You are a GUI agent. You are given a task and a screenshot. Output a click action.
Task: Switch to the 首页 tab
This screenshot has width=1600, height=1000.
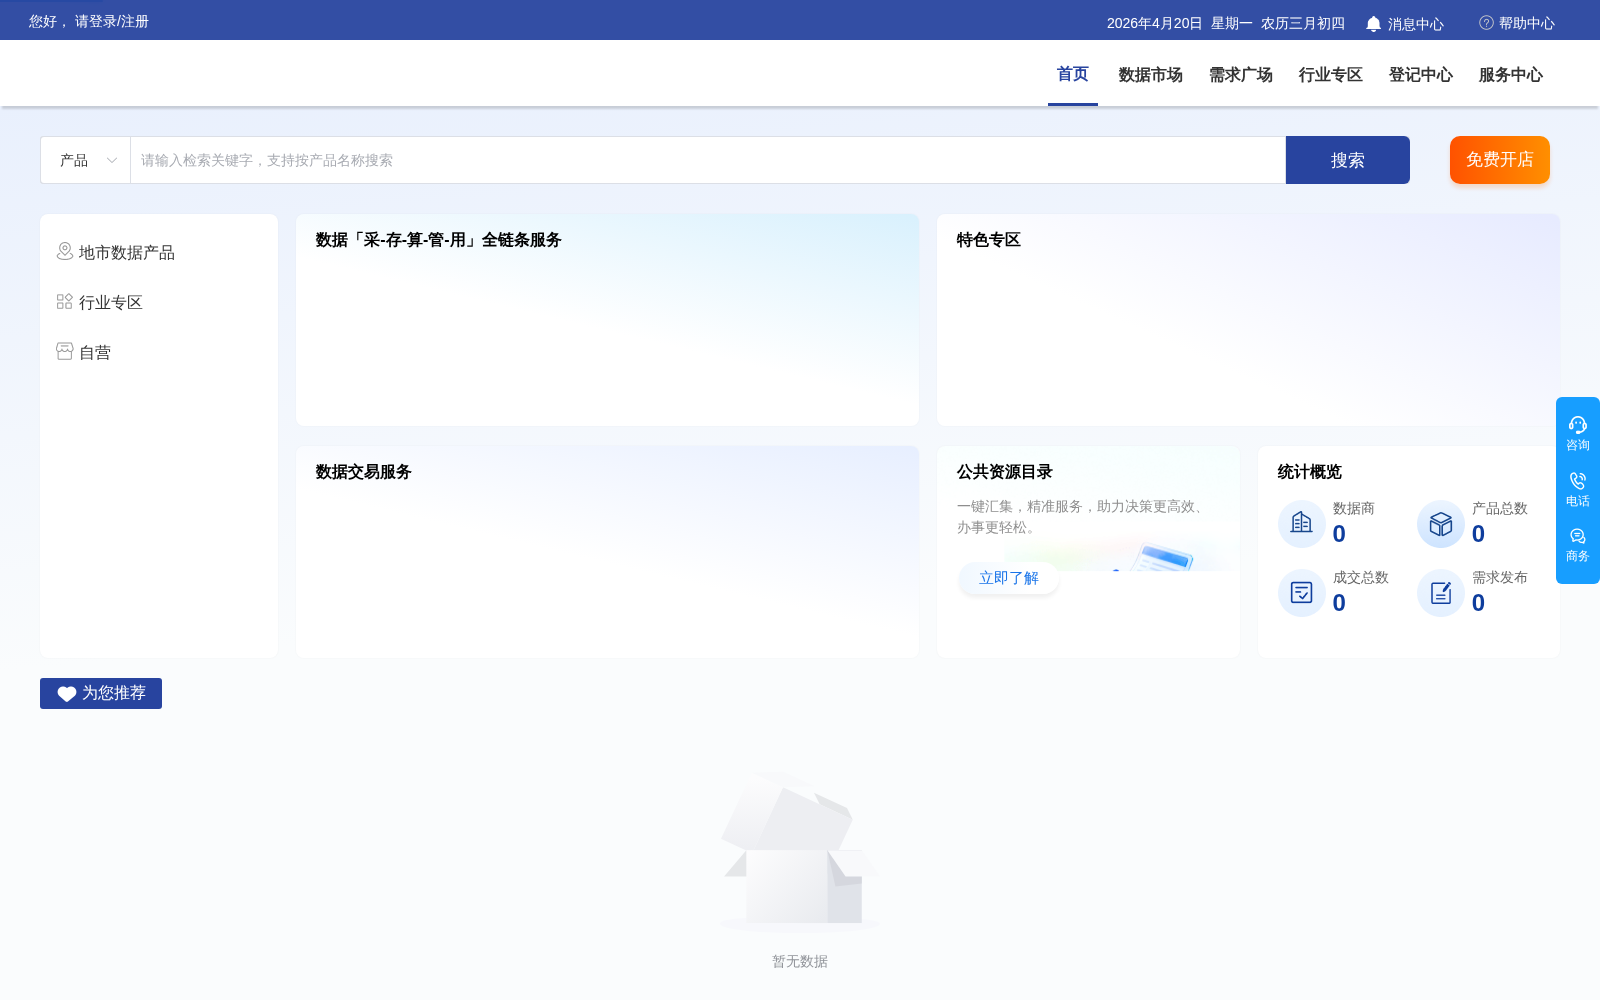1073,74
